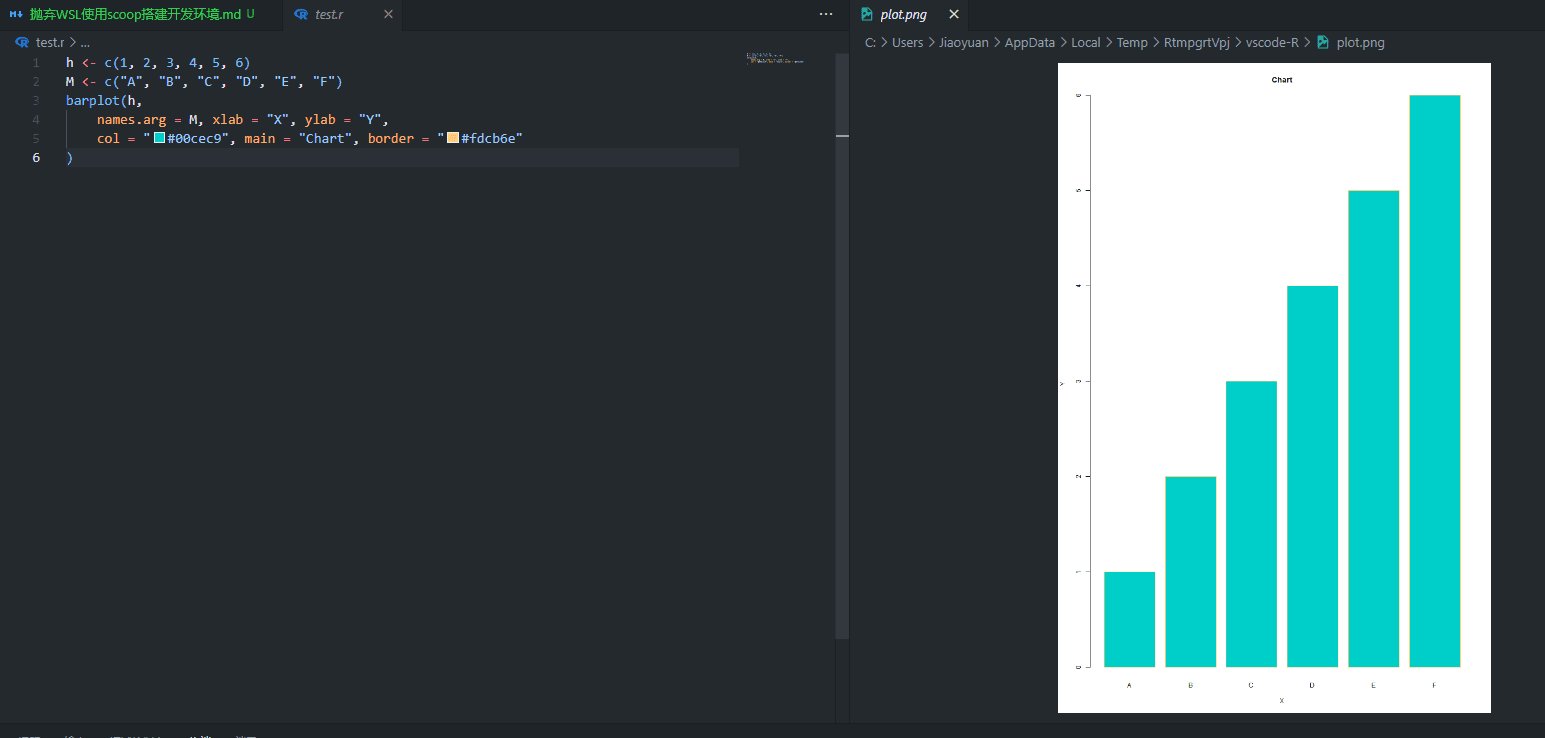Click bar A in the plot preview
The width and height of the screenshot is (1545, 738).
pos(1129,619)
